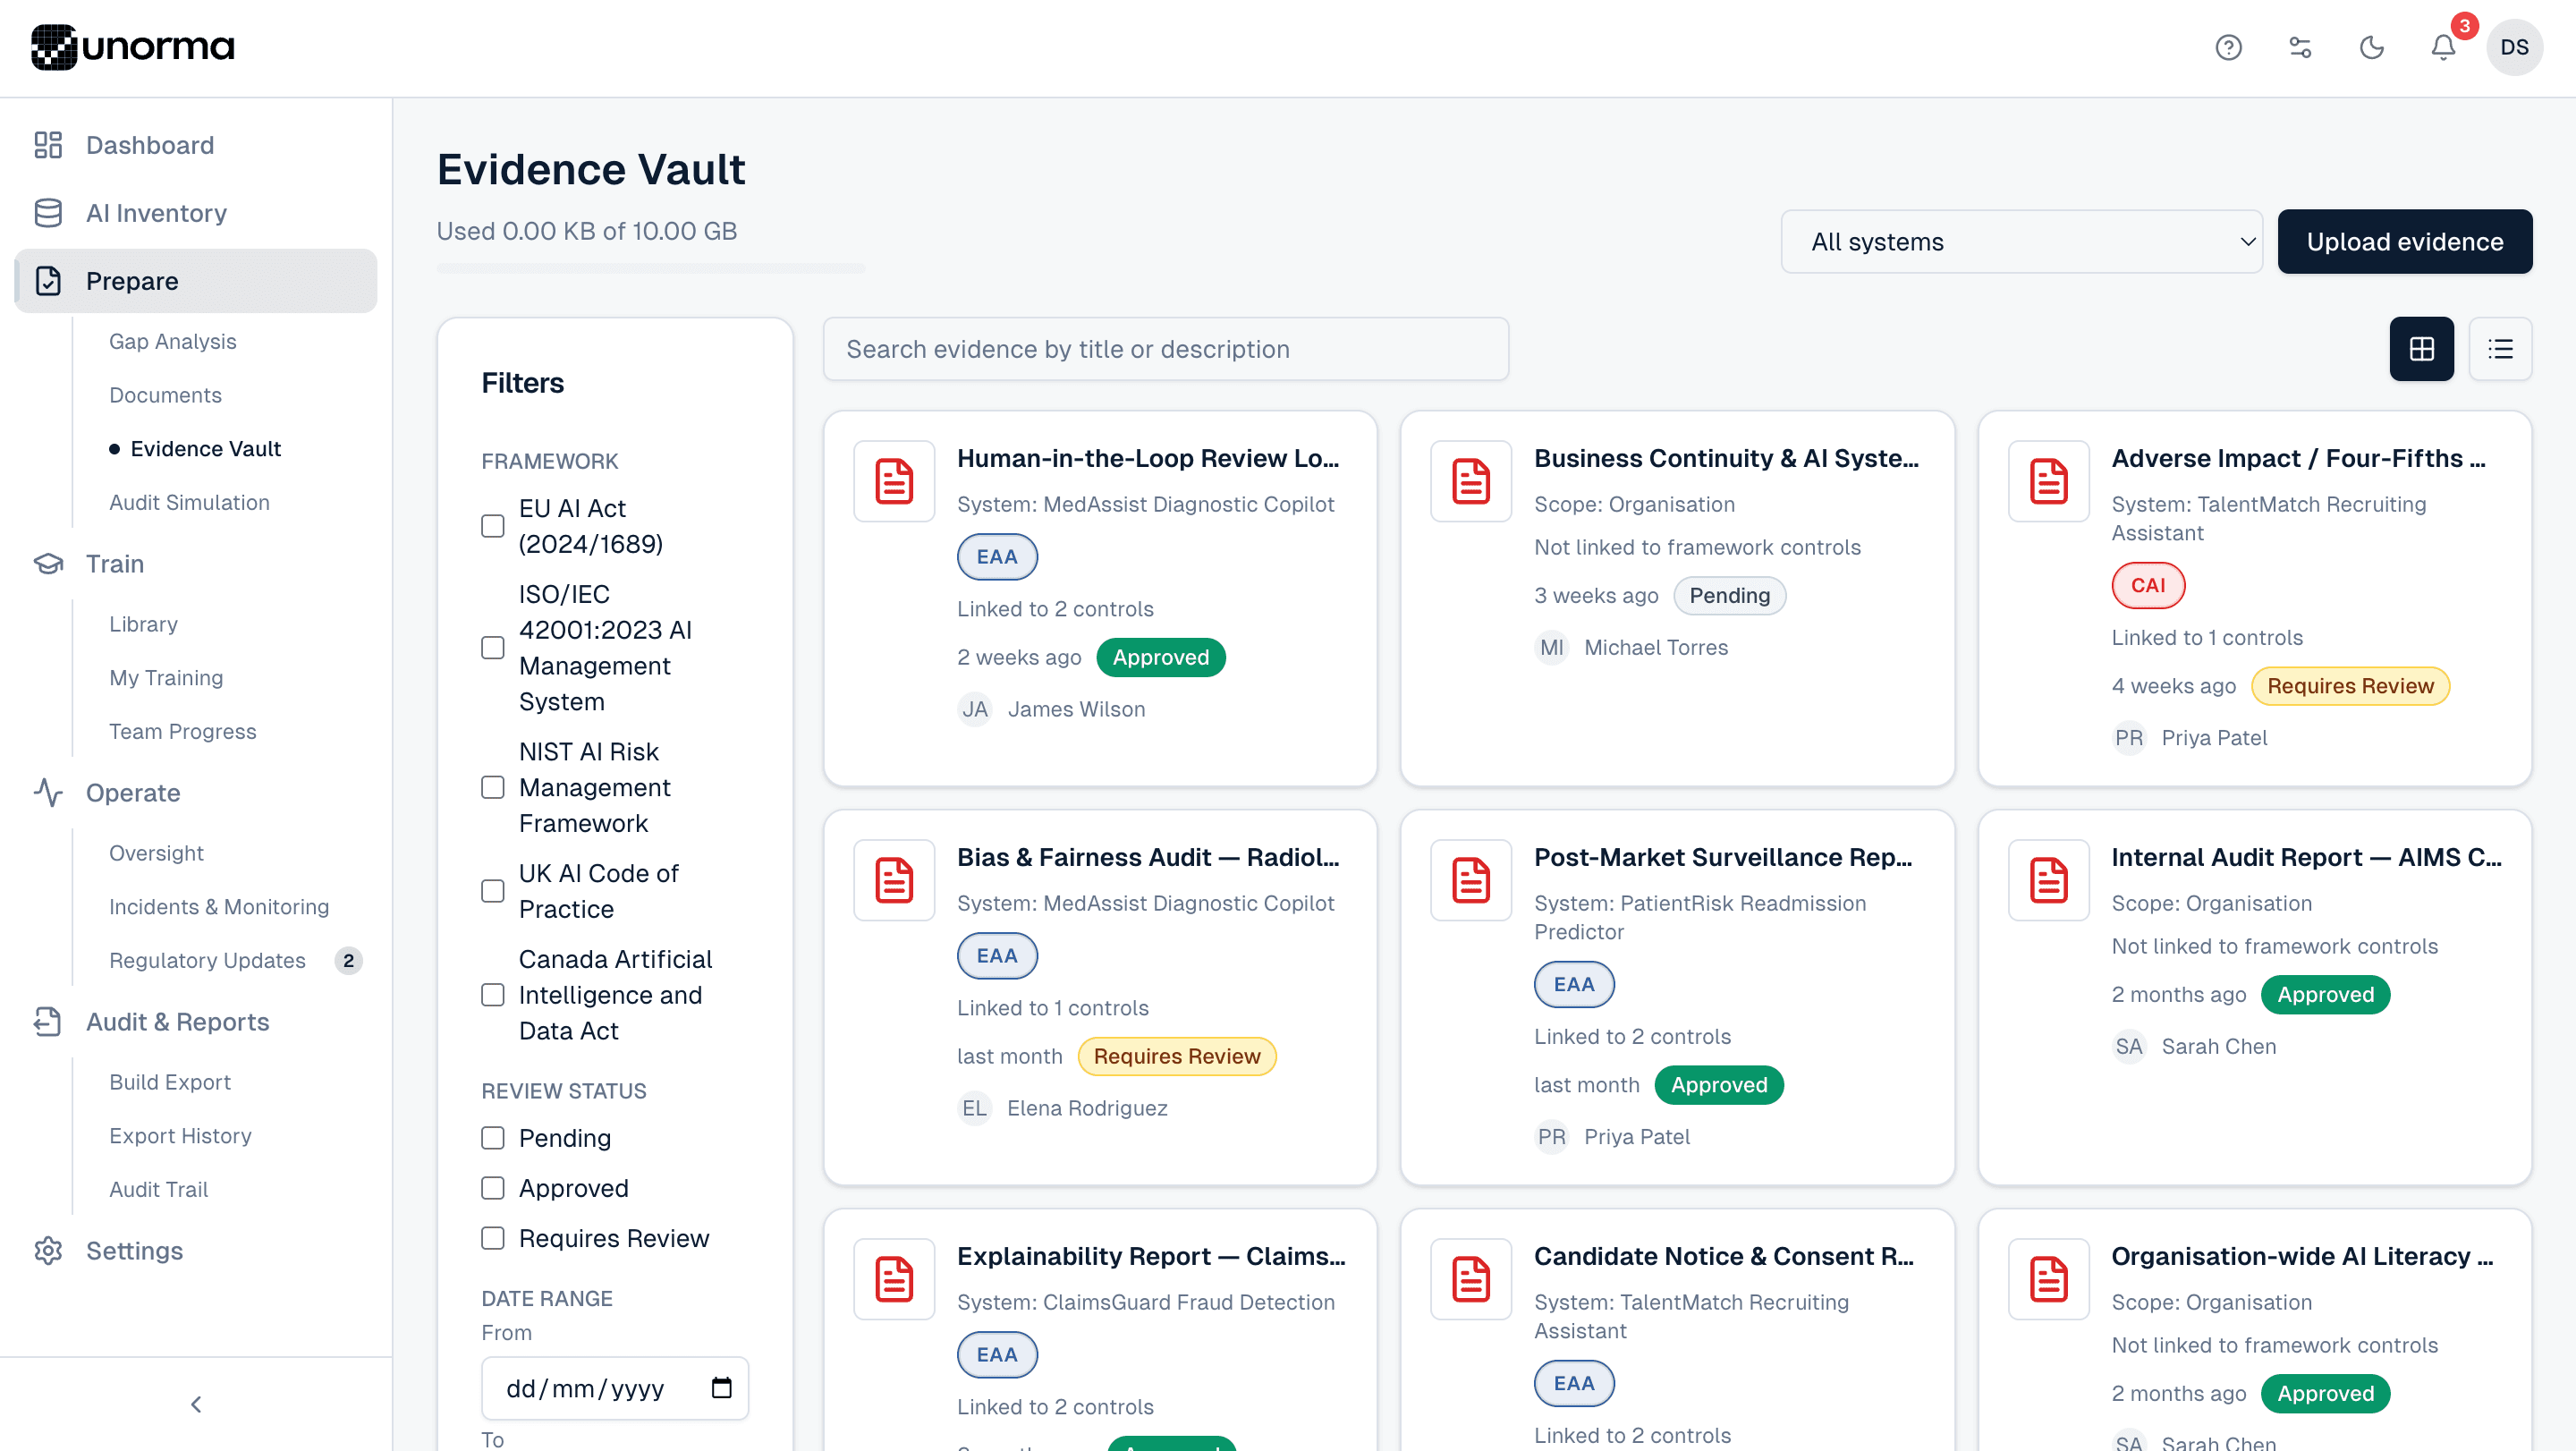The height and width of the screenshot is (1451, 2576).
Task: Check UK AI Code of Practice filter
Action: point(493,891)
